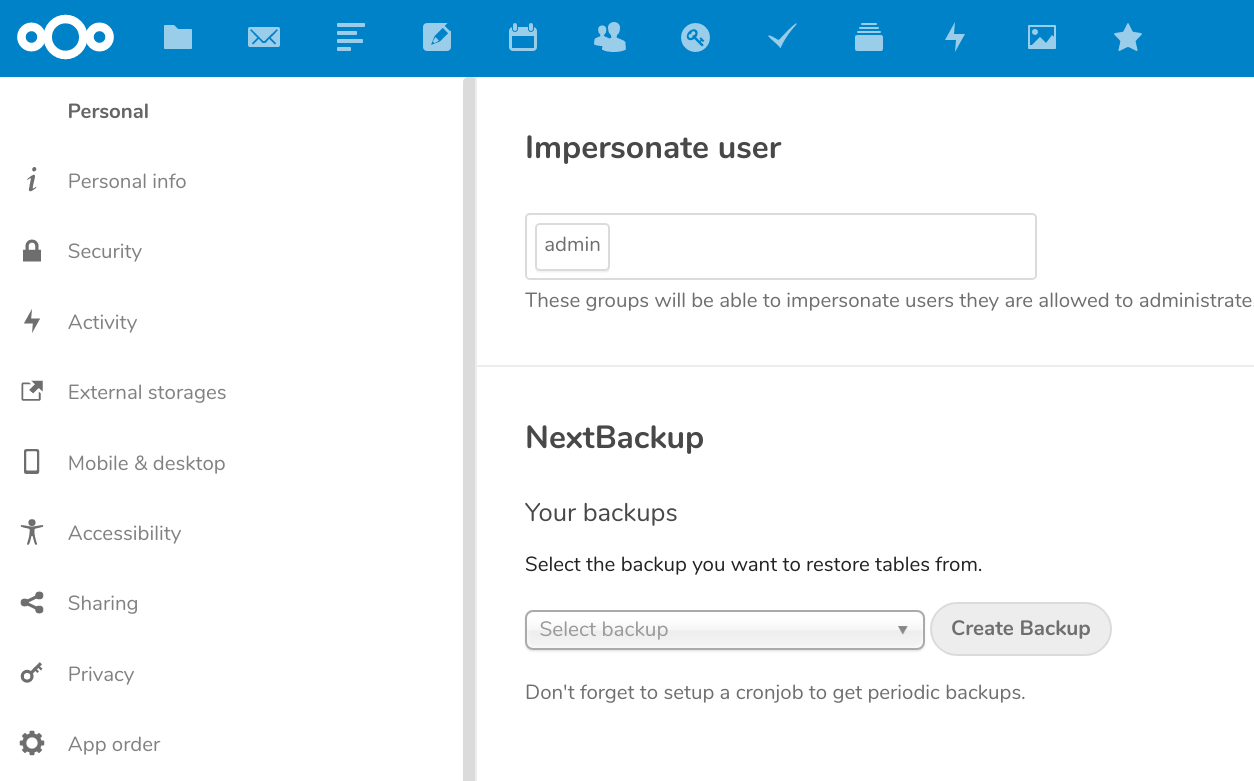Open the Notes pencil icon
The height and width of the screenshot is (781, 1254).
pos(437,38)
